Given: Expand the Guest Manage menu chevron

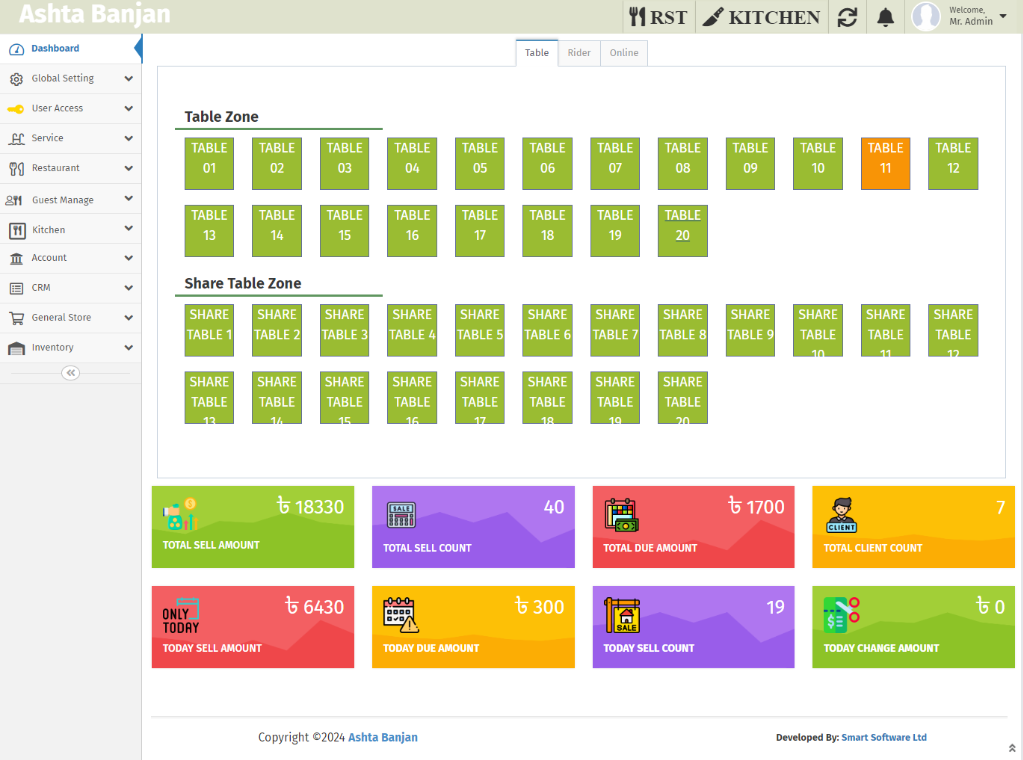Looking at the screenshot, I should 129,198.
